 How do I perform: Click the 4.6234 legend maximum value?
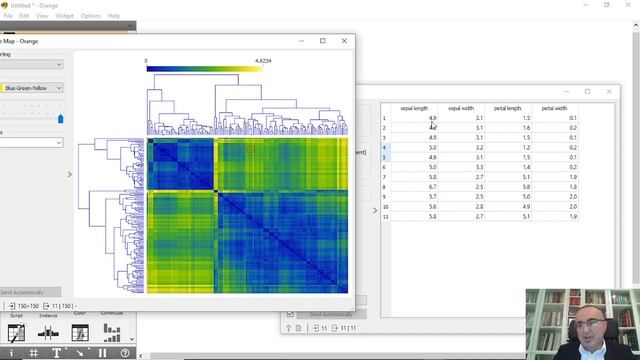263,61
